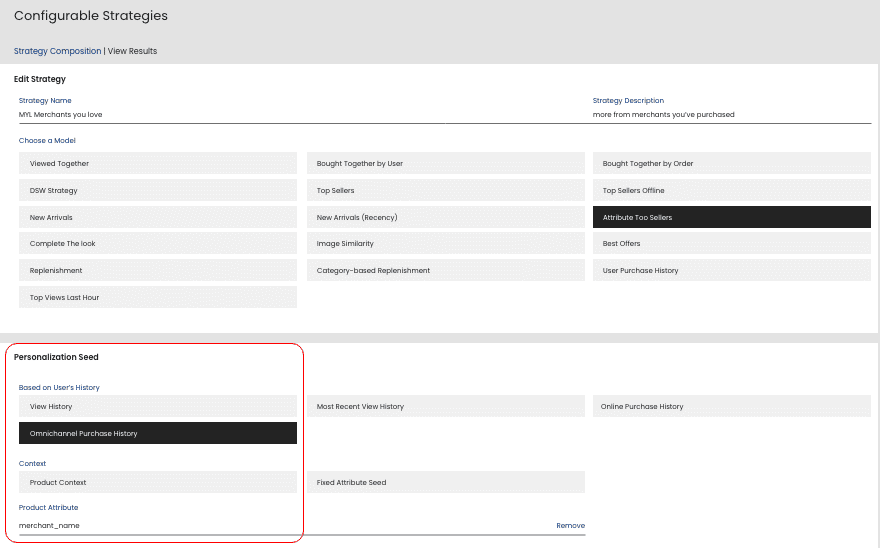880x548 pixels.
Task: Remove the merchant_name product attribute
Action: [x=570, y=525]
